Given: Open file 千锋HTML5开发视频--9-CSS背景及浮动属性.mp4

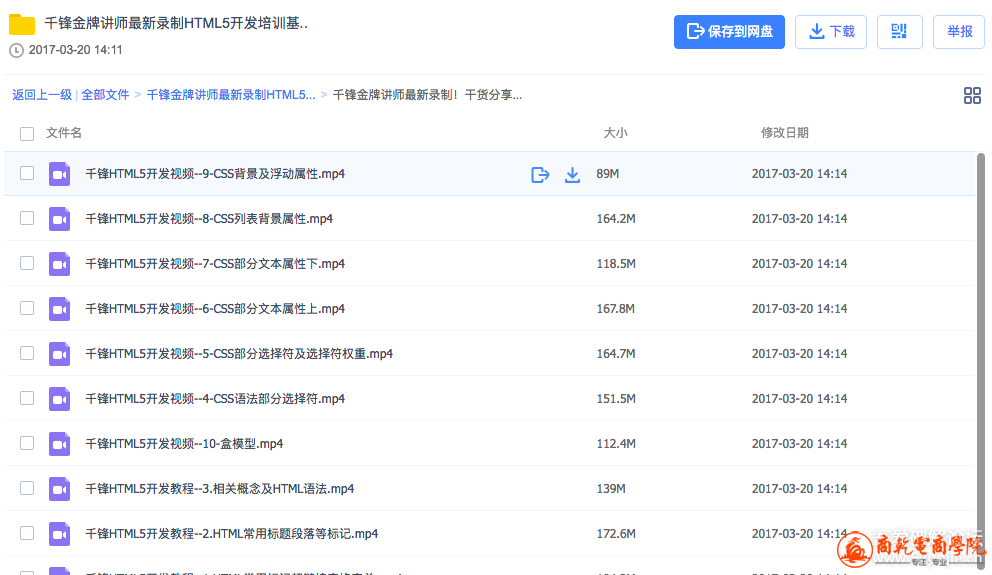Looking at the screenshot, I should pos(215,174).
